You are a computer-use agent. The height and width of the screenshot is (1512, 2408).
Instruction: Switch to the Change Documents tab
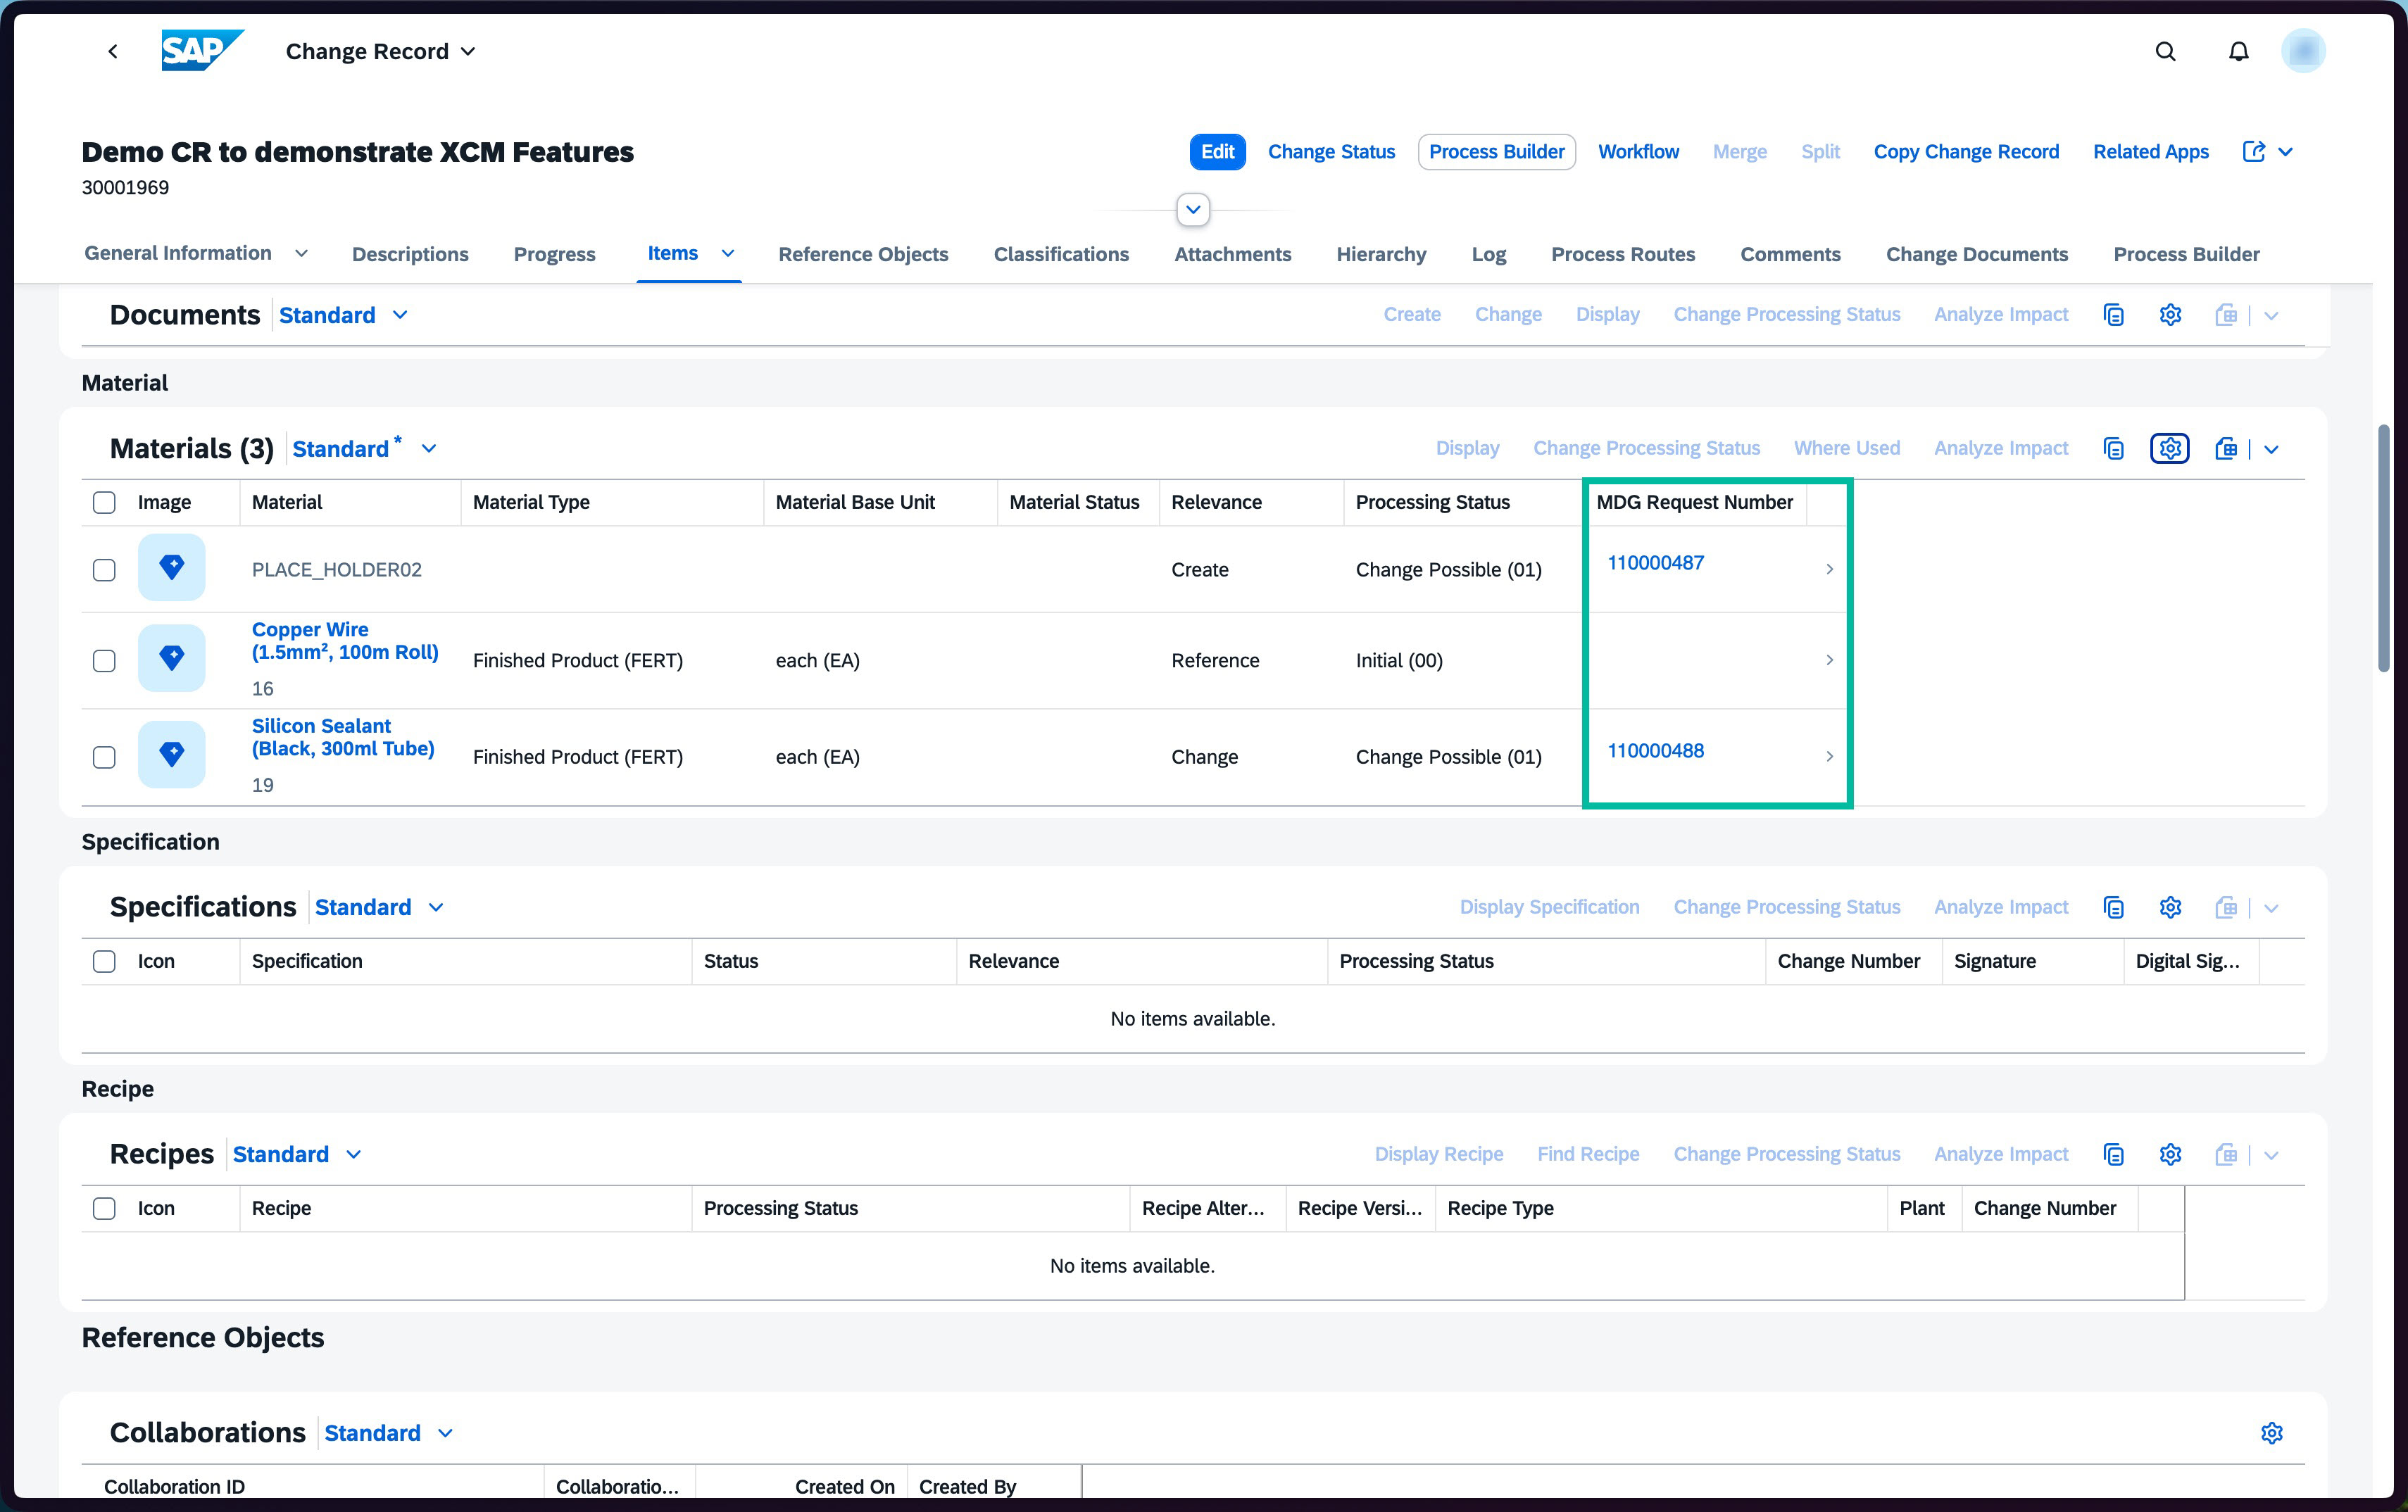(1976, 254)
